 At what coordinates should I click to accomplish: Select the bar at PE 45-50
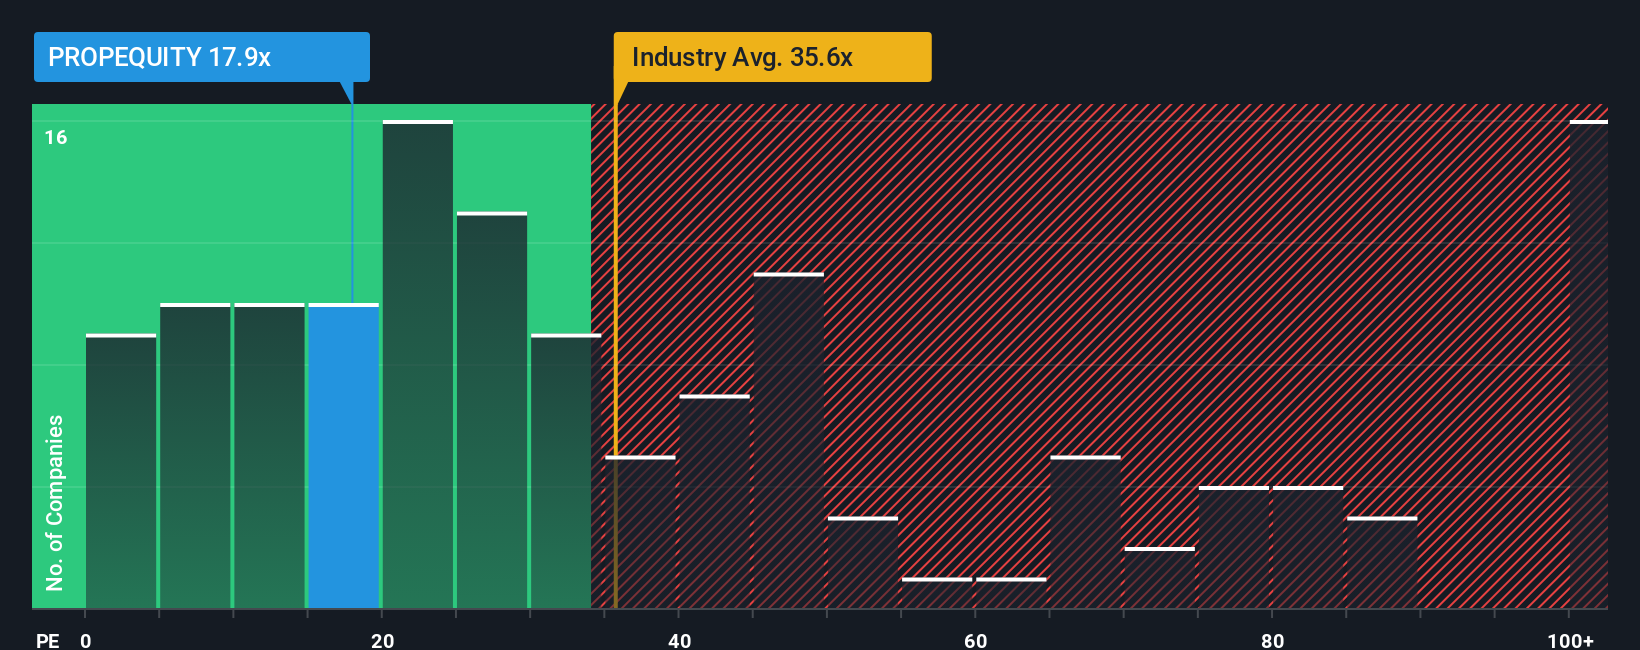(789, 441)
